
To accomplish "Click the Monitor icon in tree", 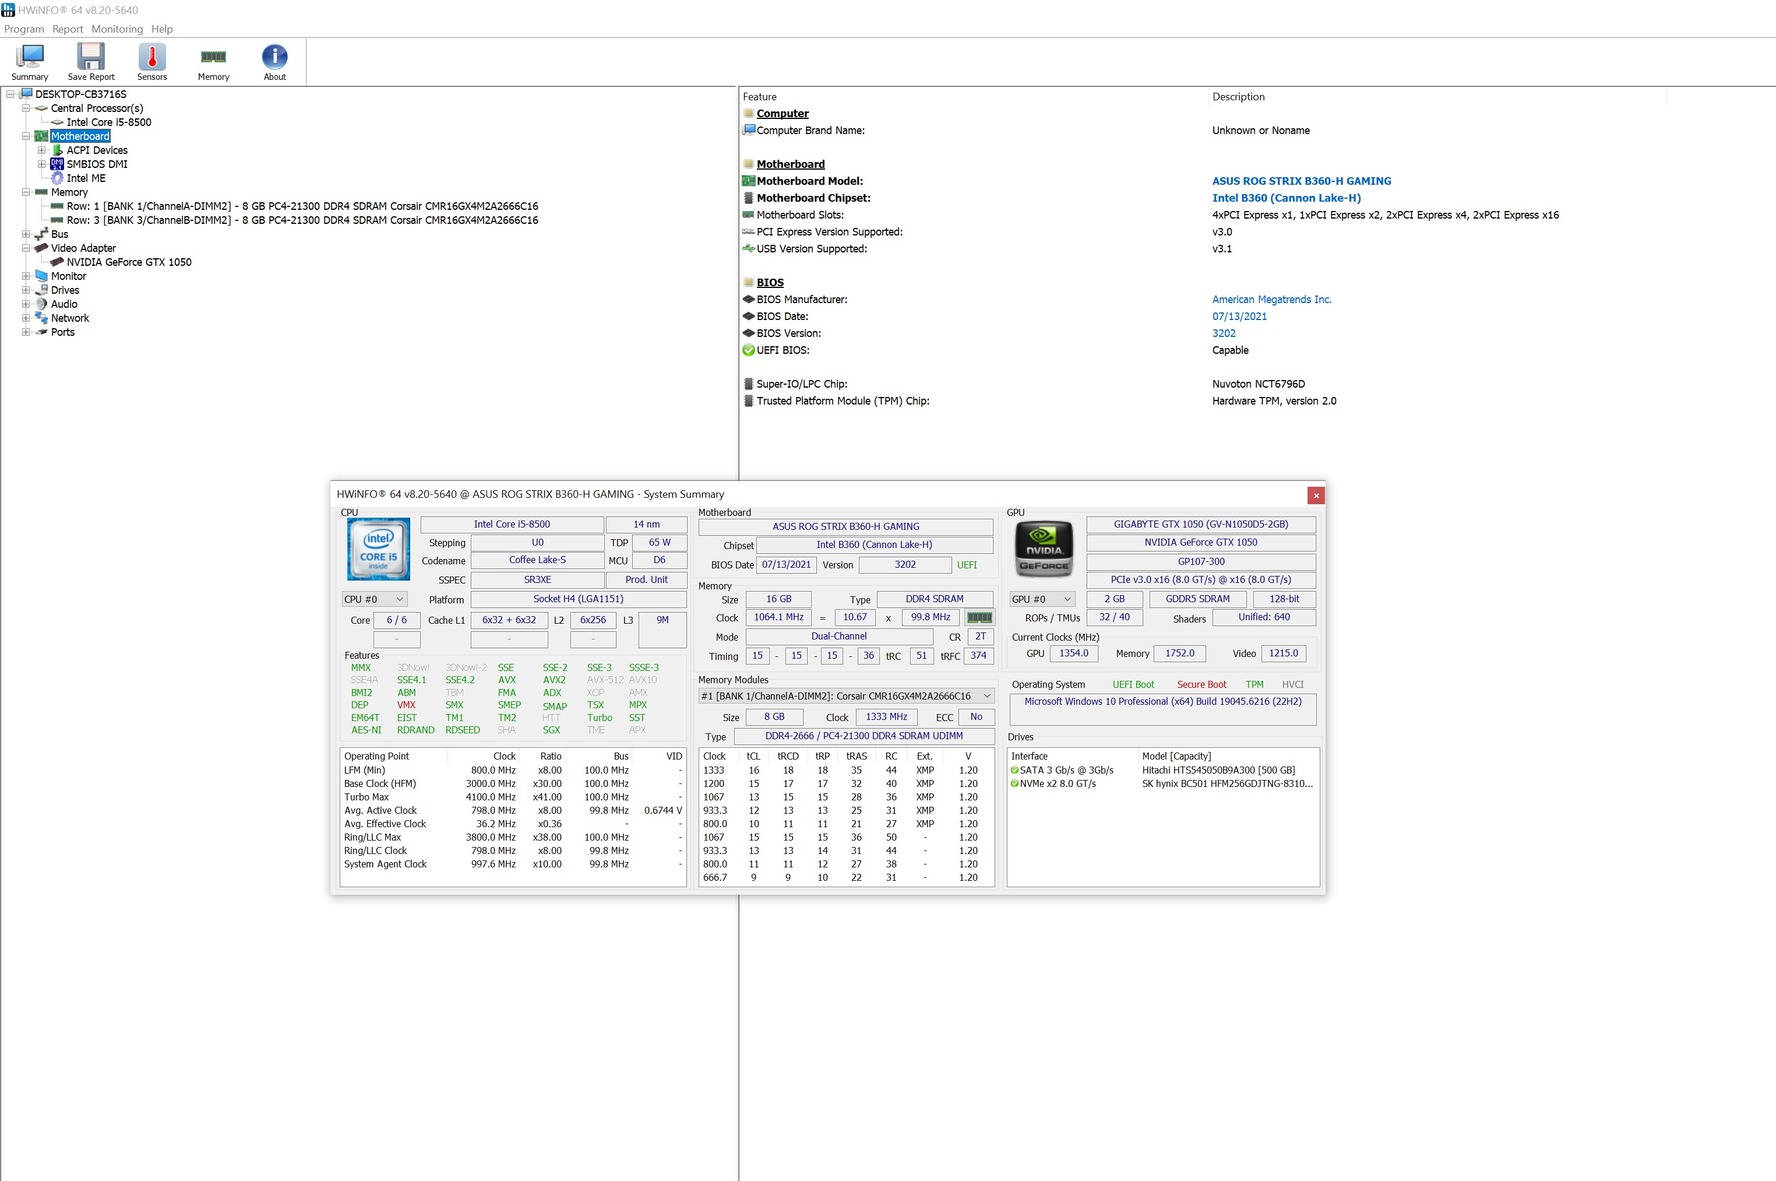I will [x=41, y=276].
